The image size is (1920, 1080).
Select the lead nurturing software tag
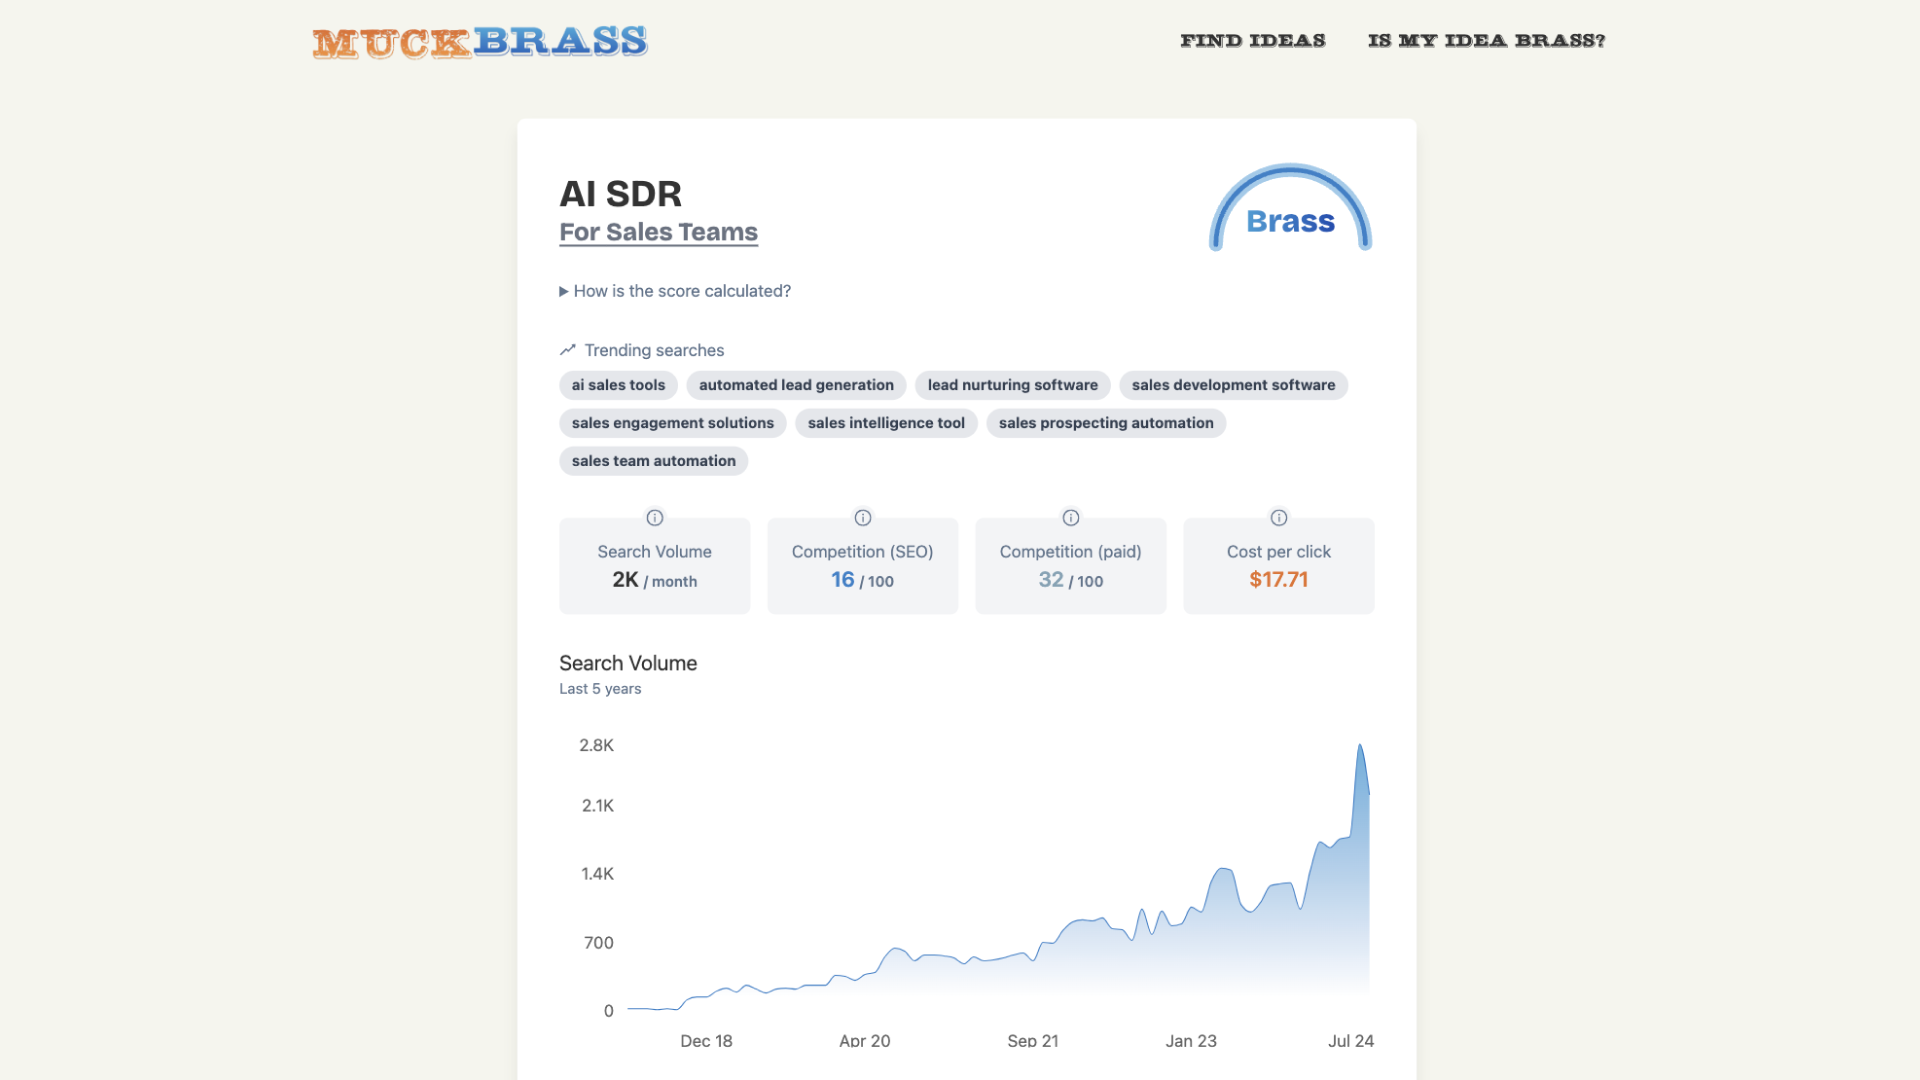[x=1012, y=385]
